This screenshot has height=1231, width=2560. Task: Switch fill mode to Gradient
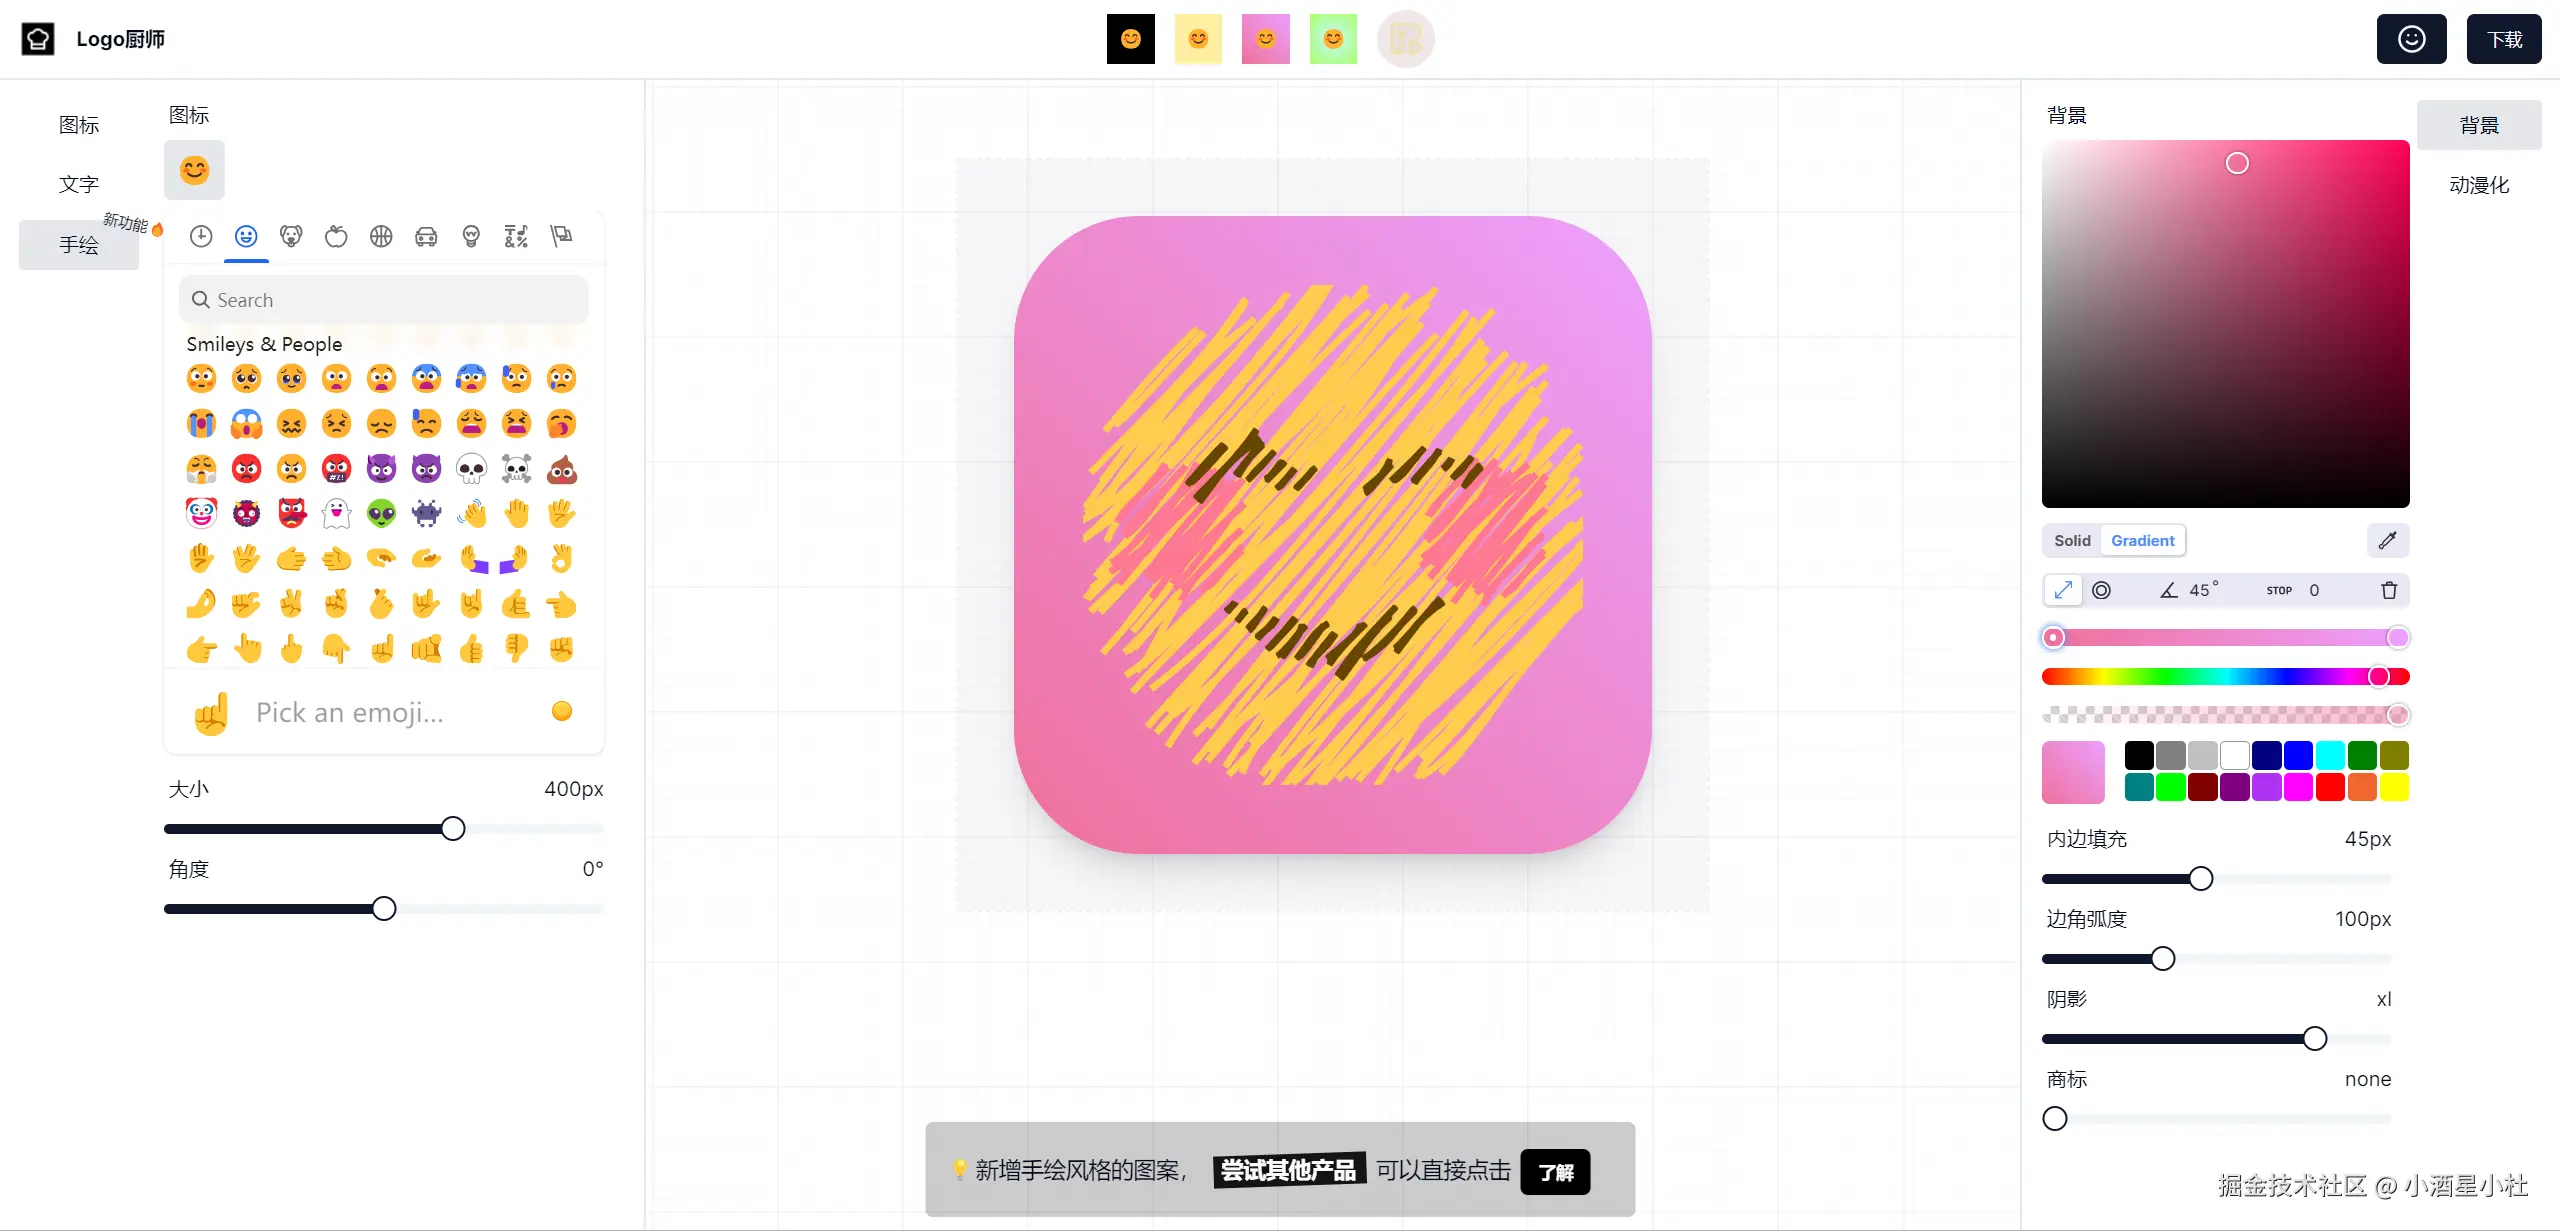[x=2142, y=540]
